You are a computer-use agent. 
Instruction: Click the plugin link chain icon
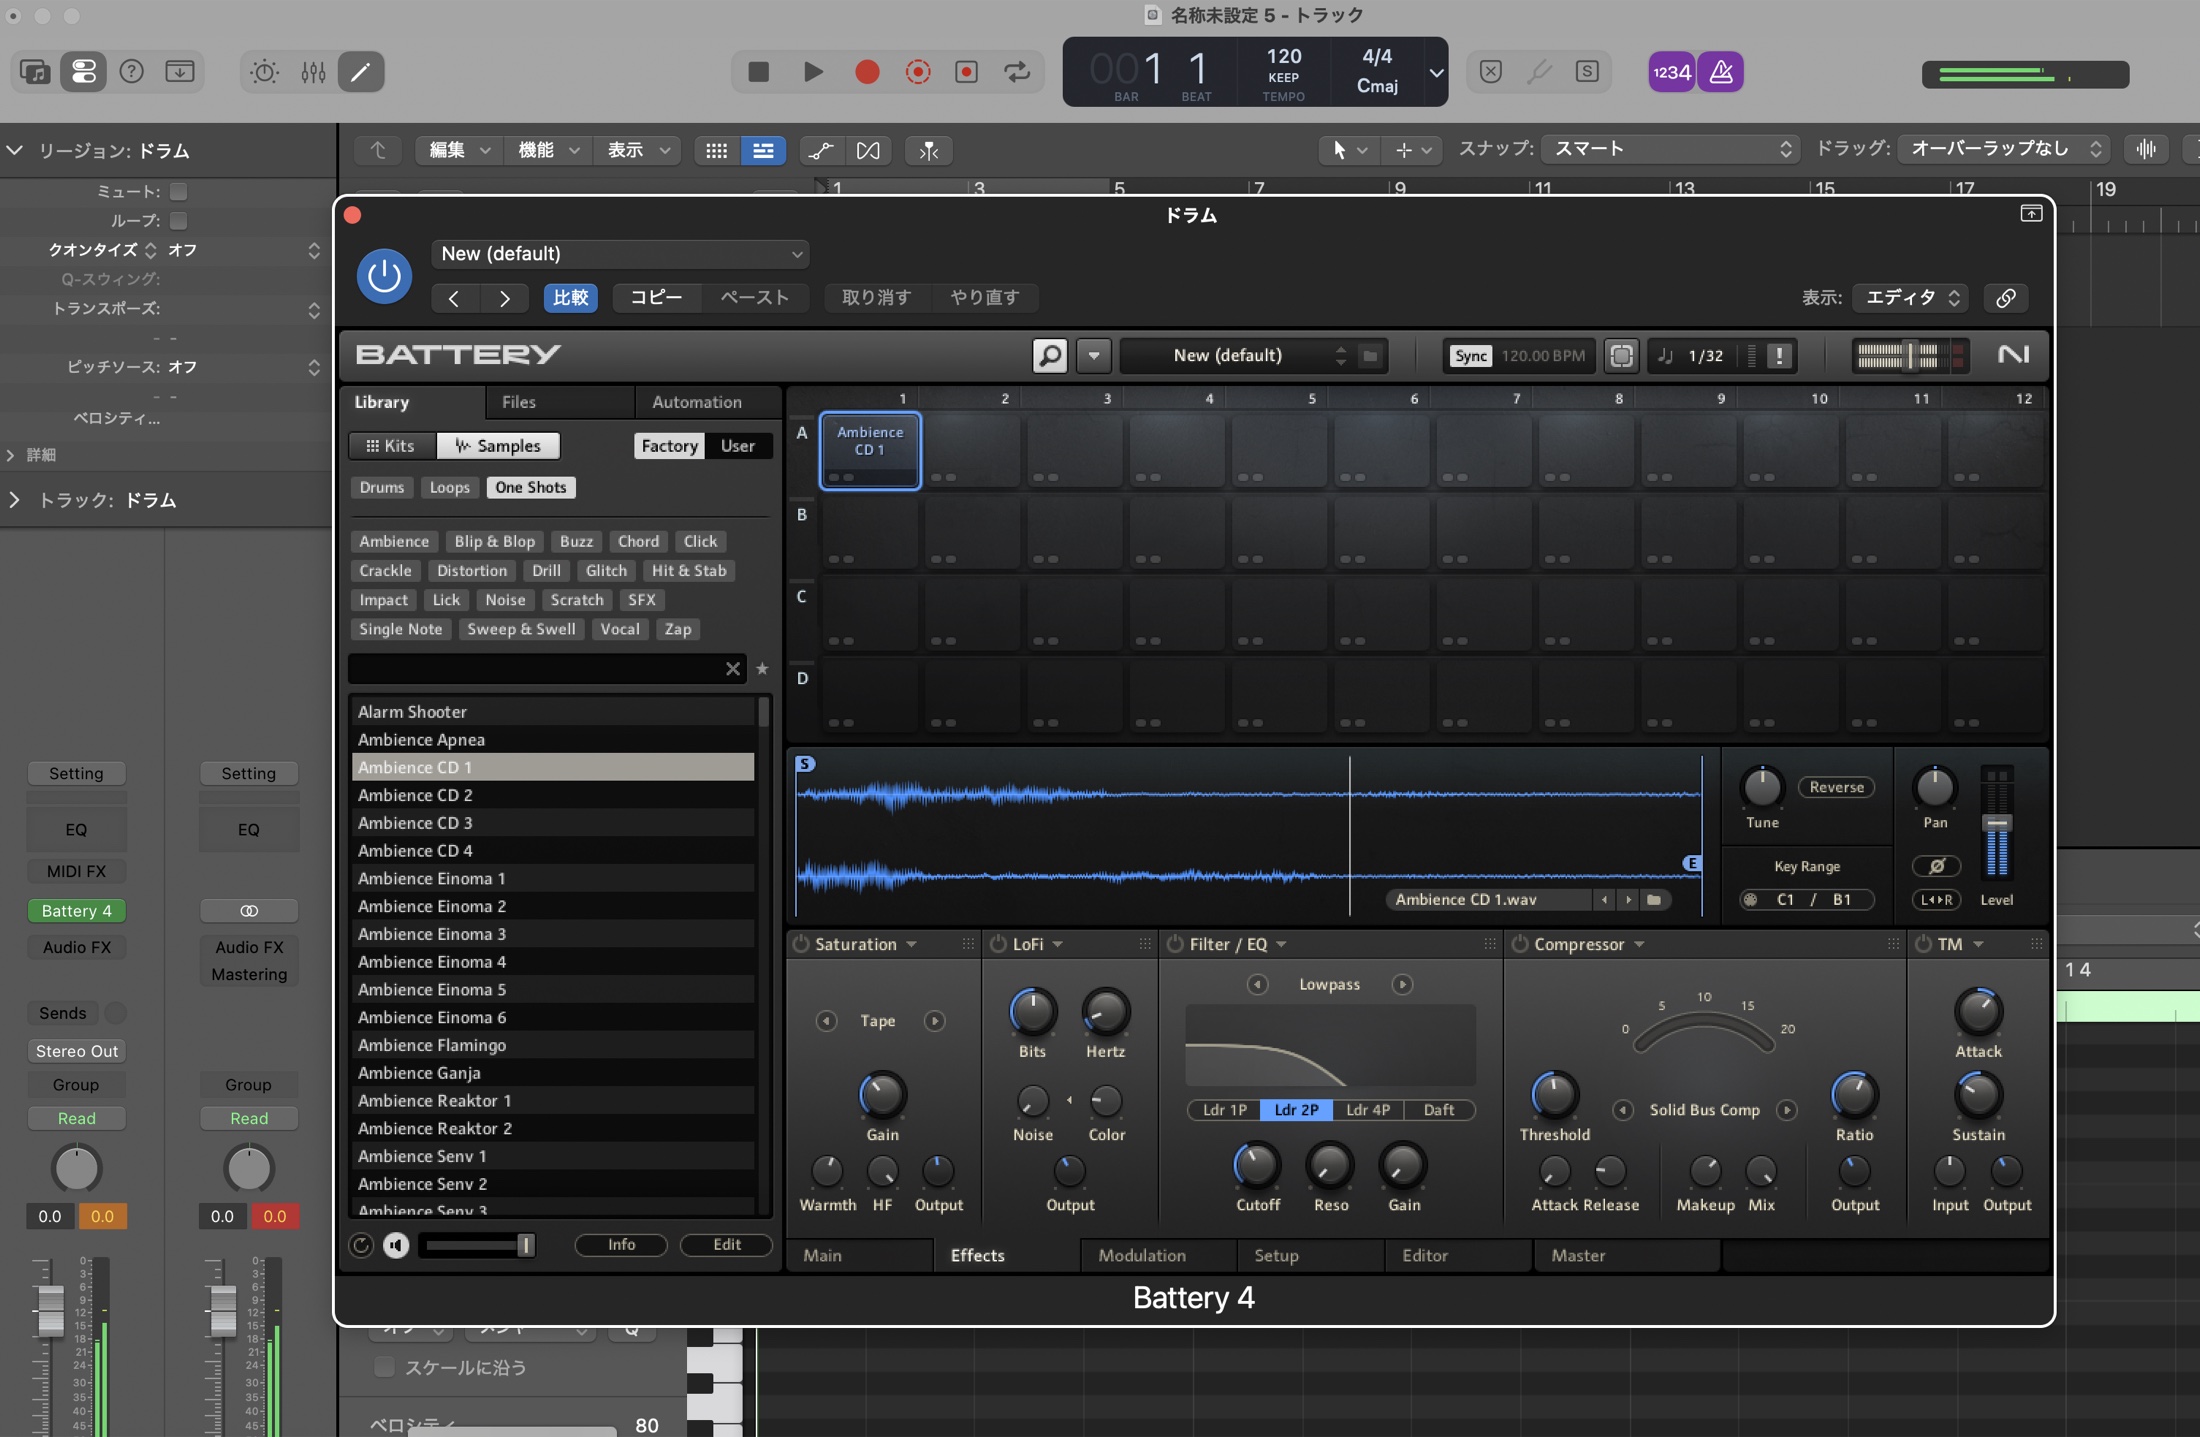tap(2005, 298)
